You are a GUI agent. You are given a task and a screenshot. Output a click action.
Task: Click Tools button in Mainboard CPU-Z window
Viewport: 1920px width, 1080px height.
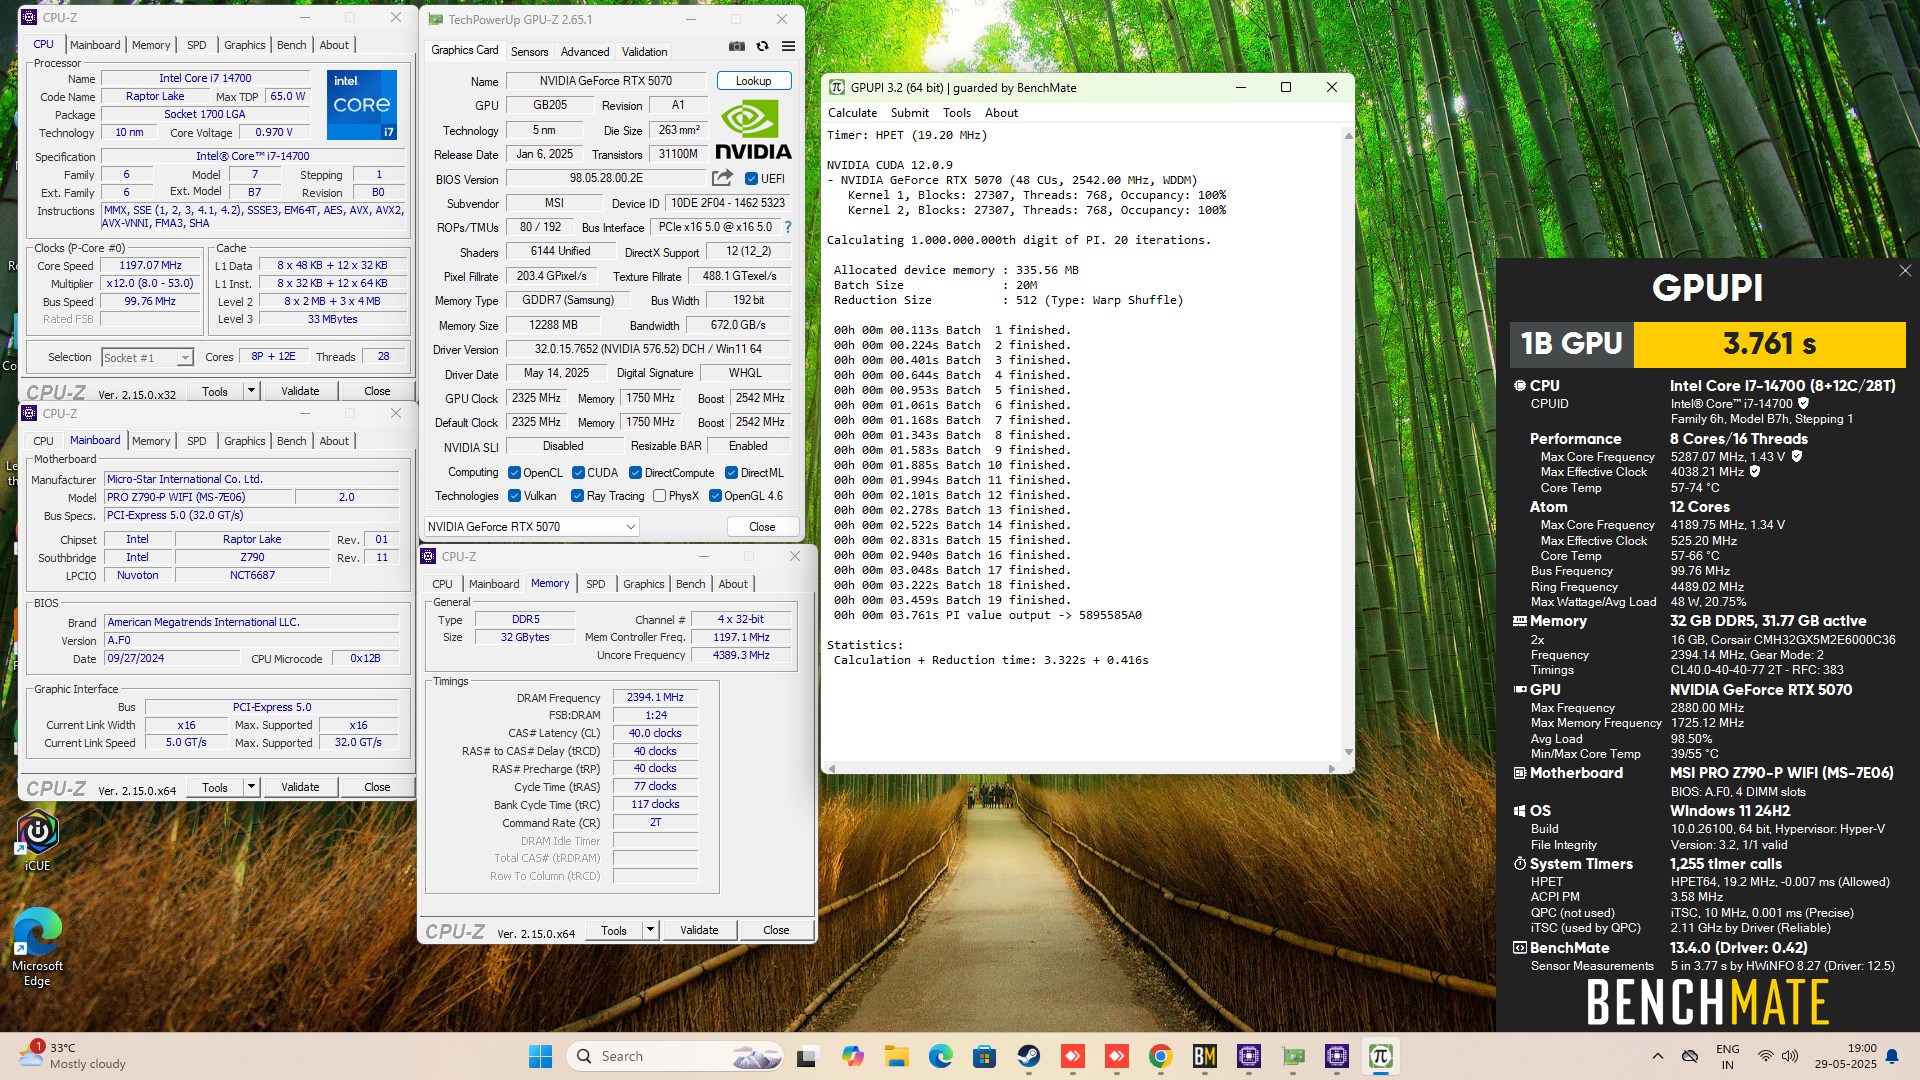215,787
